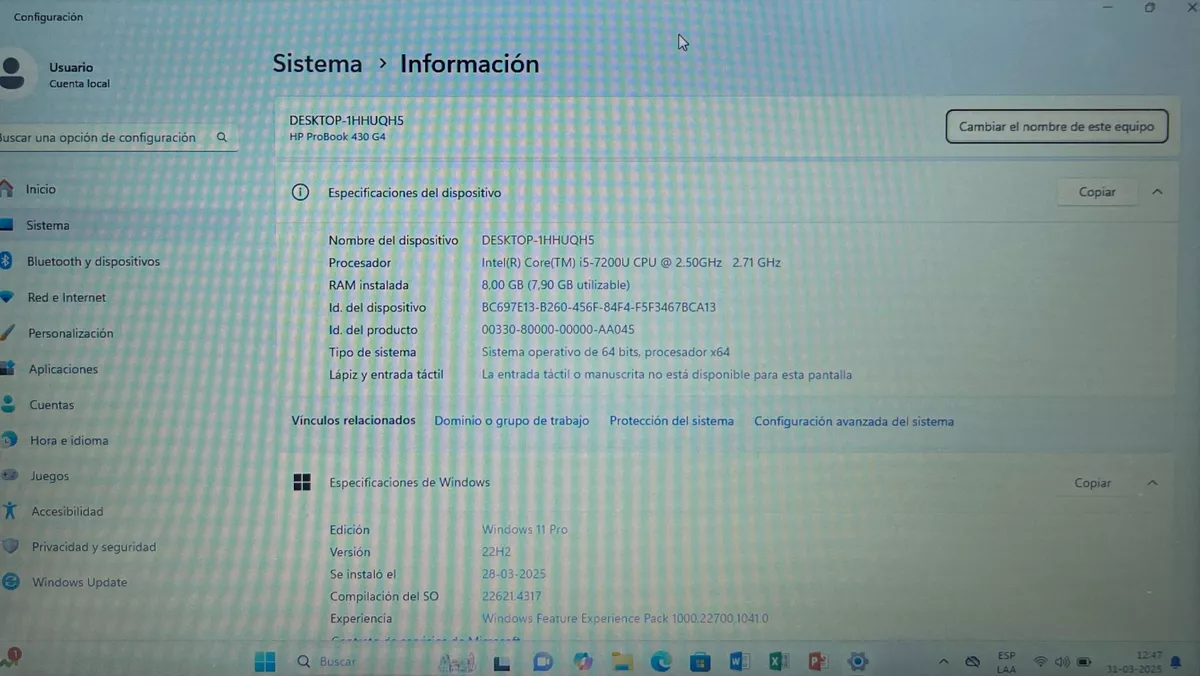Viewport: 1200px width, 676px height.
Task: Launch Word from the taskbar
Action: pyautogui.click(x=740, y=662)
